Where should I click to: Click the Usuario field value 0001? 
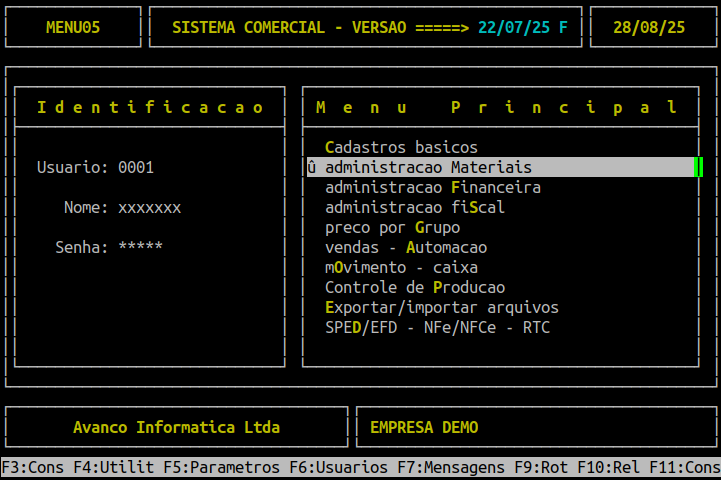pos(136,167)
